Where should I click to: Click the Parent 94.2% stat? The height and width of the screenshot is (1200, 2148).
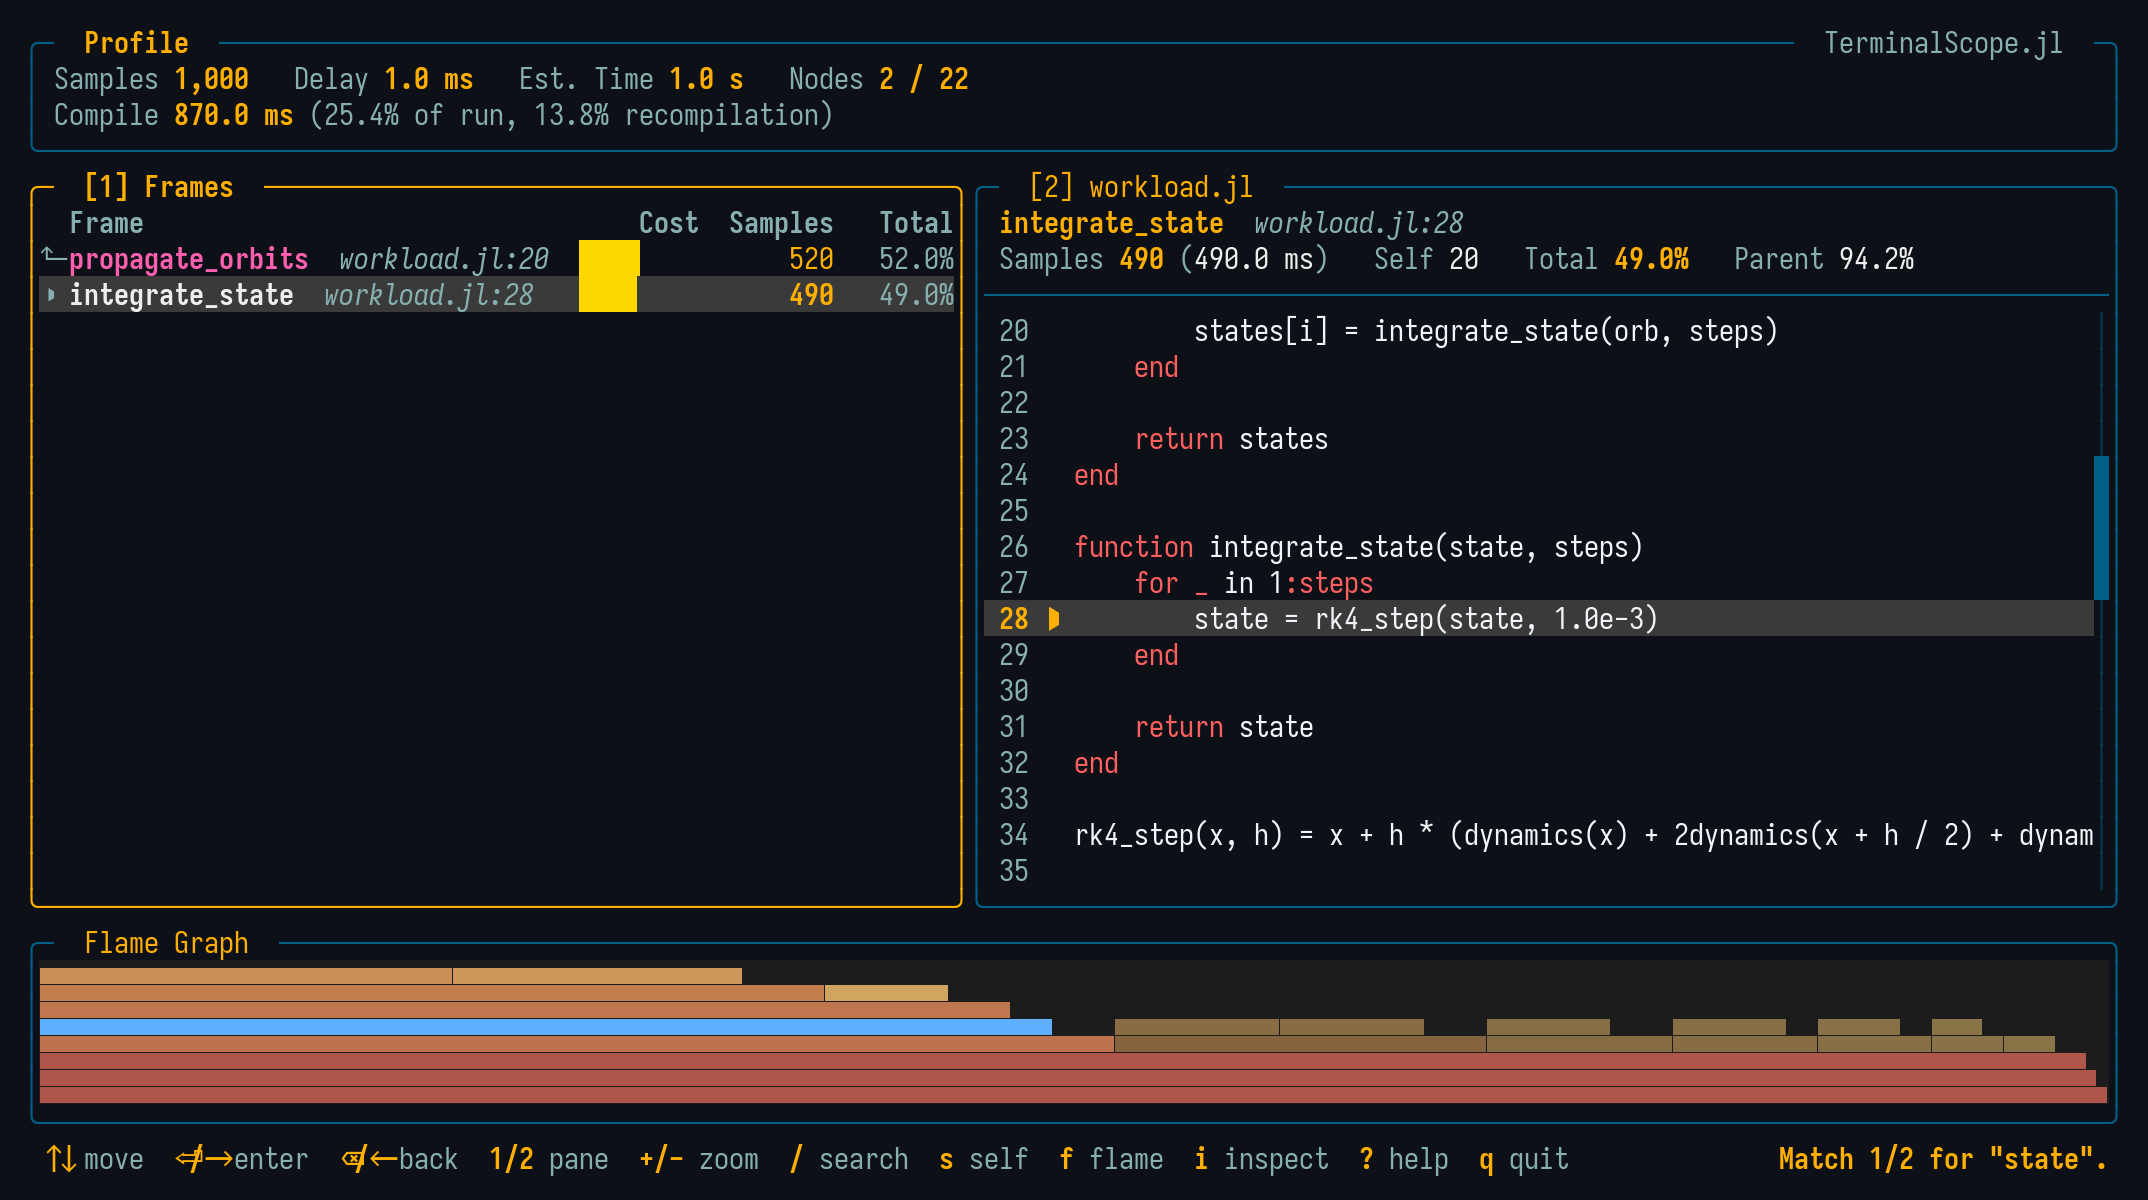1824,259
